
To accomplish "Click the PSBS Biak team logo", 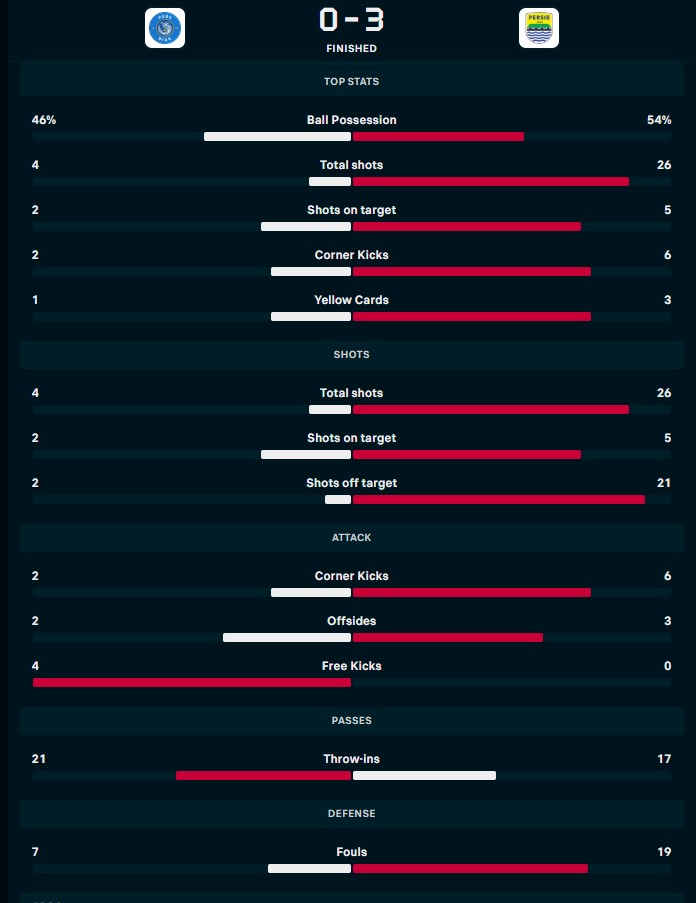I will [x=164, y=28].
